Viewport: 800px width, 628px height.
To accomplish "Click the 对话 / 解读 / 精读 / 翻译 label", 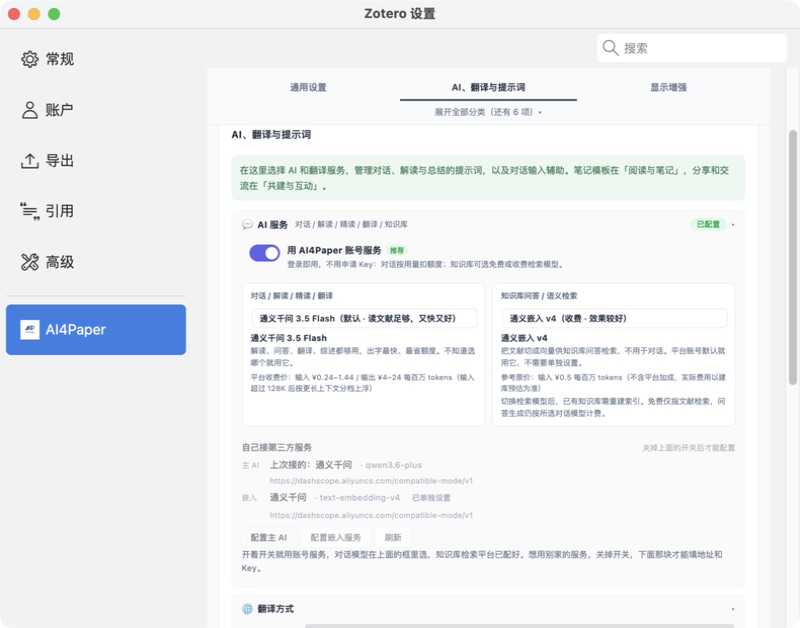I will pos(291,296).
